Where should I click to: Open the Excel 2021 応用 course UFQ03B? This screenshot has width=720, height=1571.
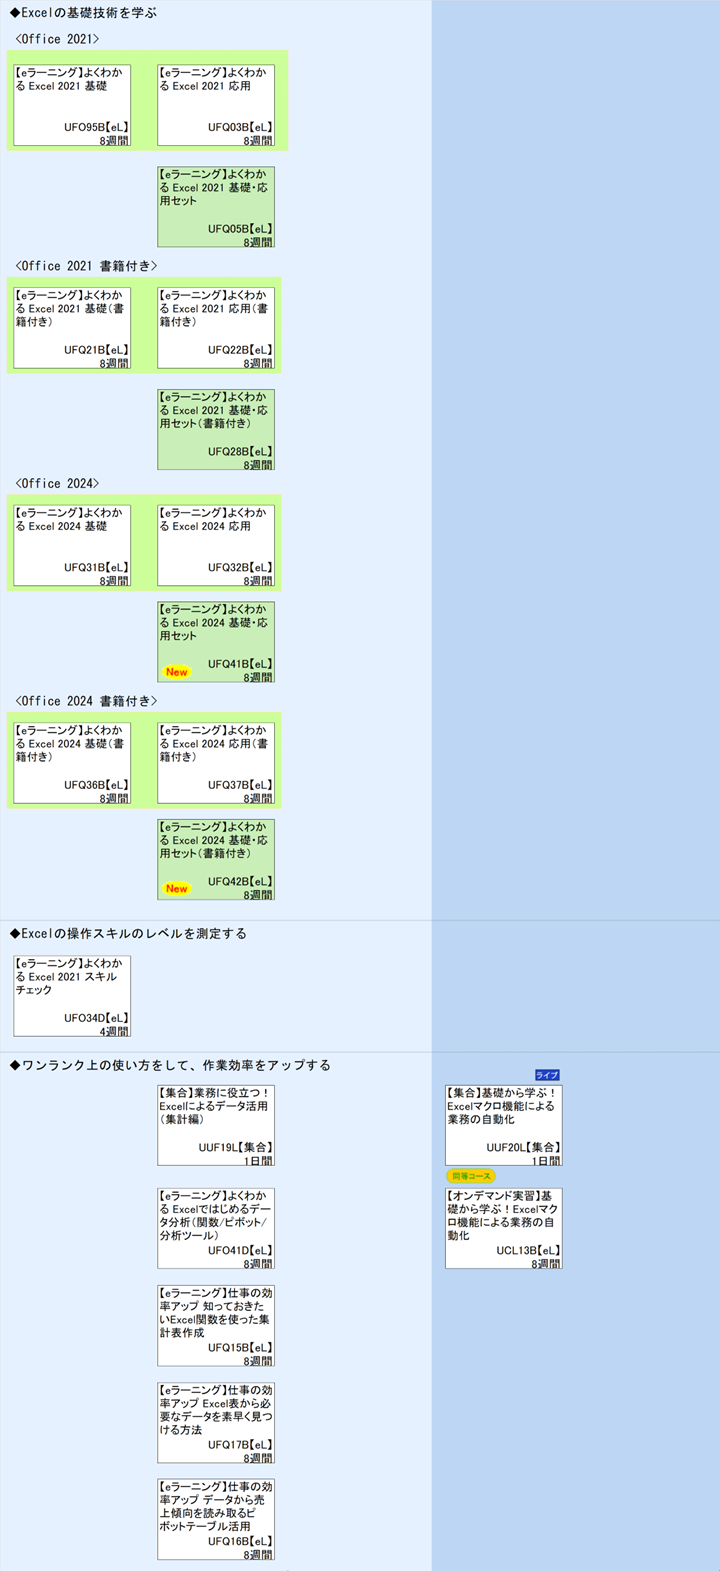click(216, 105)
